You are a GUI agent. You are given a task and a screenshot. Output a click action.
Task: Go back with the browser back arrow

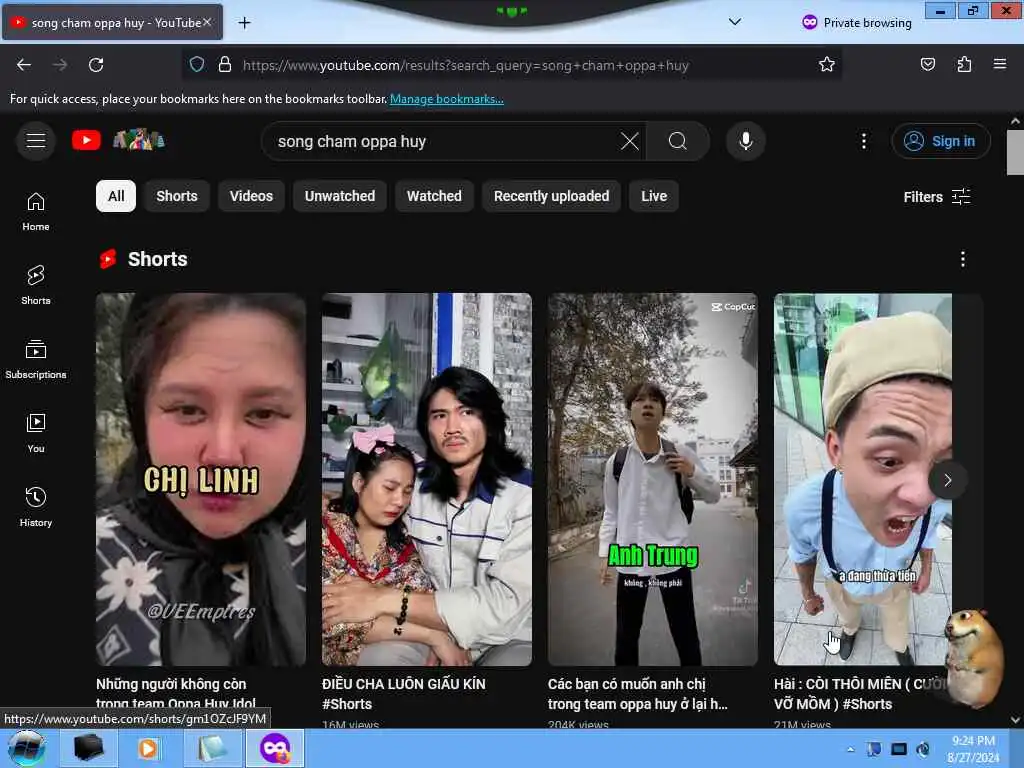[24, 65]
